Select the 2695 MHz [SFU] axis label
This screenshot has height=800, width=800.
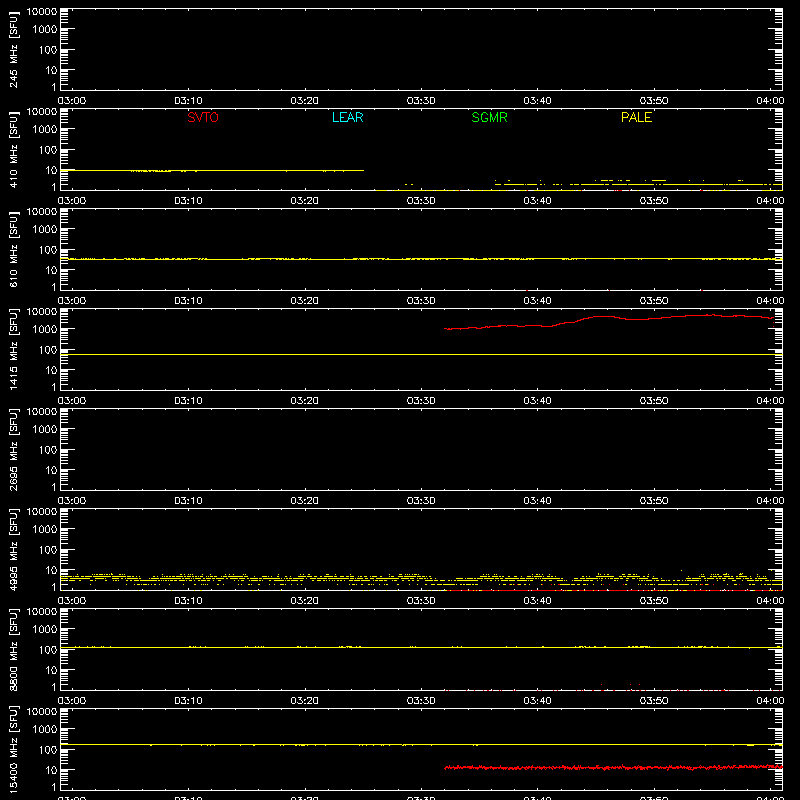(x=14, y=449)
